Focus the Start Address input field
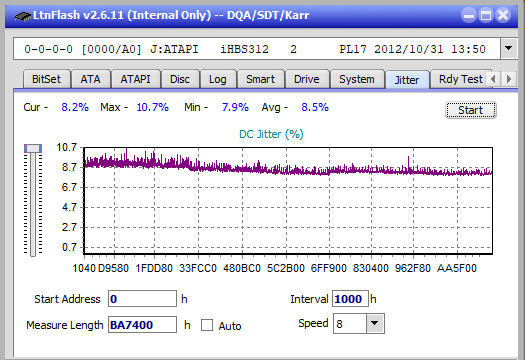Screen dimensions: 525x360 [142, 299]
